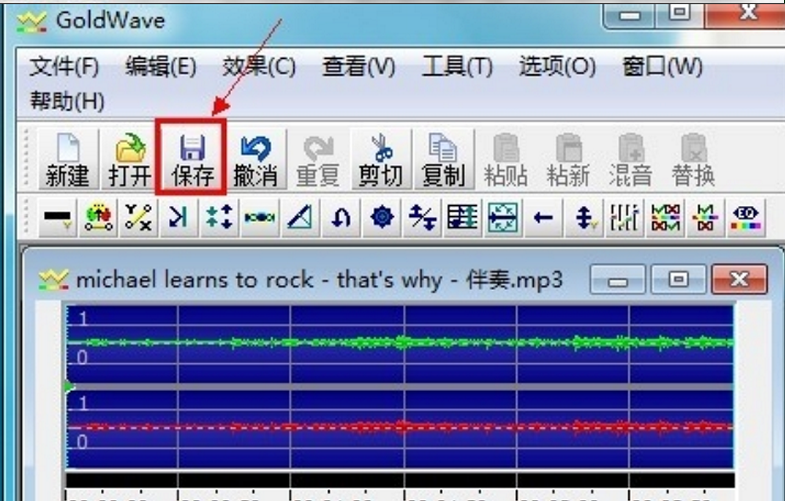Open the Echo effect icon
Screen dimensions: 785x501
(179, 218)
